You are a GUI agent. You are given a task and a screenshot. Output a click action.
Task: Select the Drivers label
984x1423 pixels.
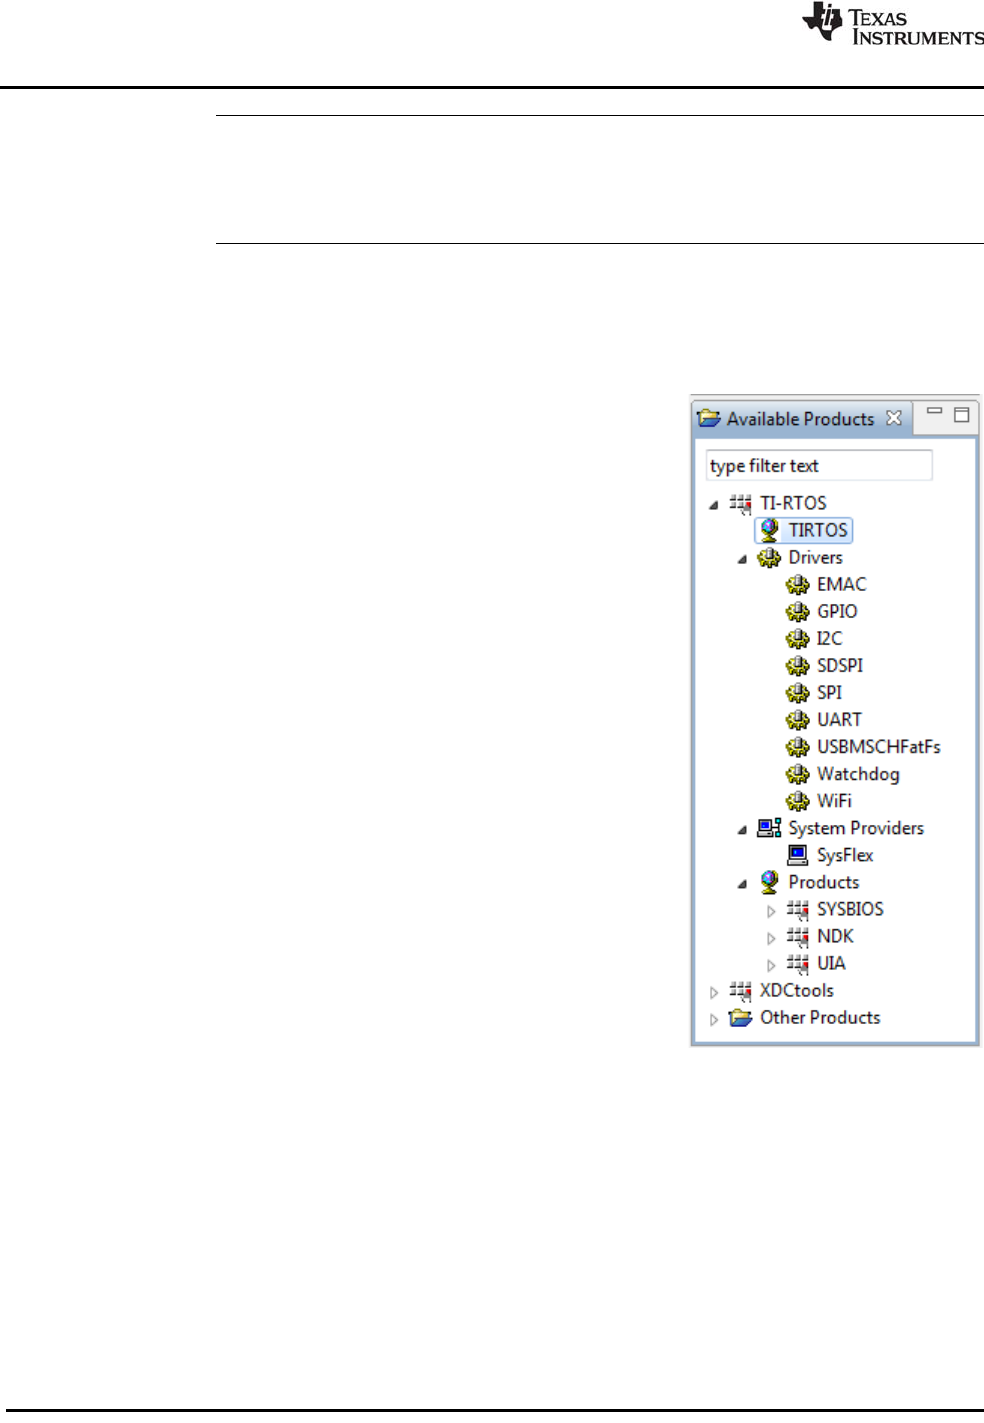pos(815,557)
